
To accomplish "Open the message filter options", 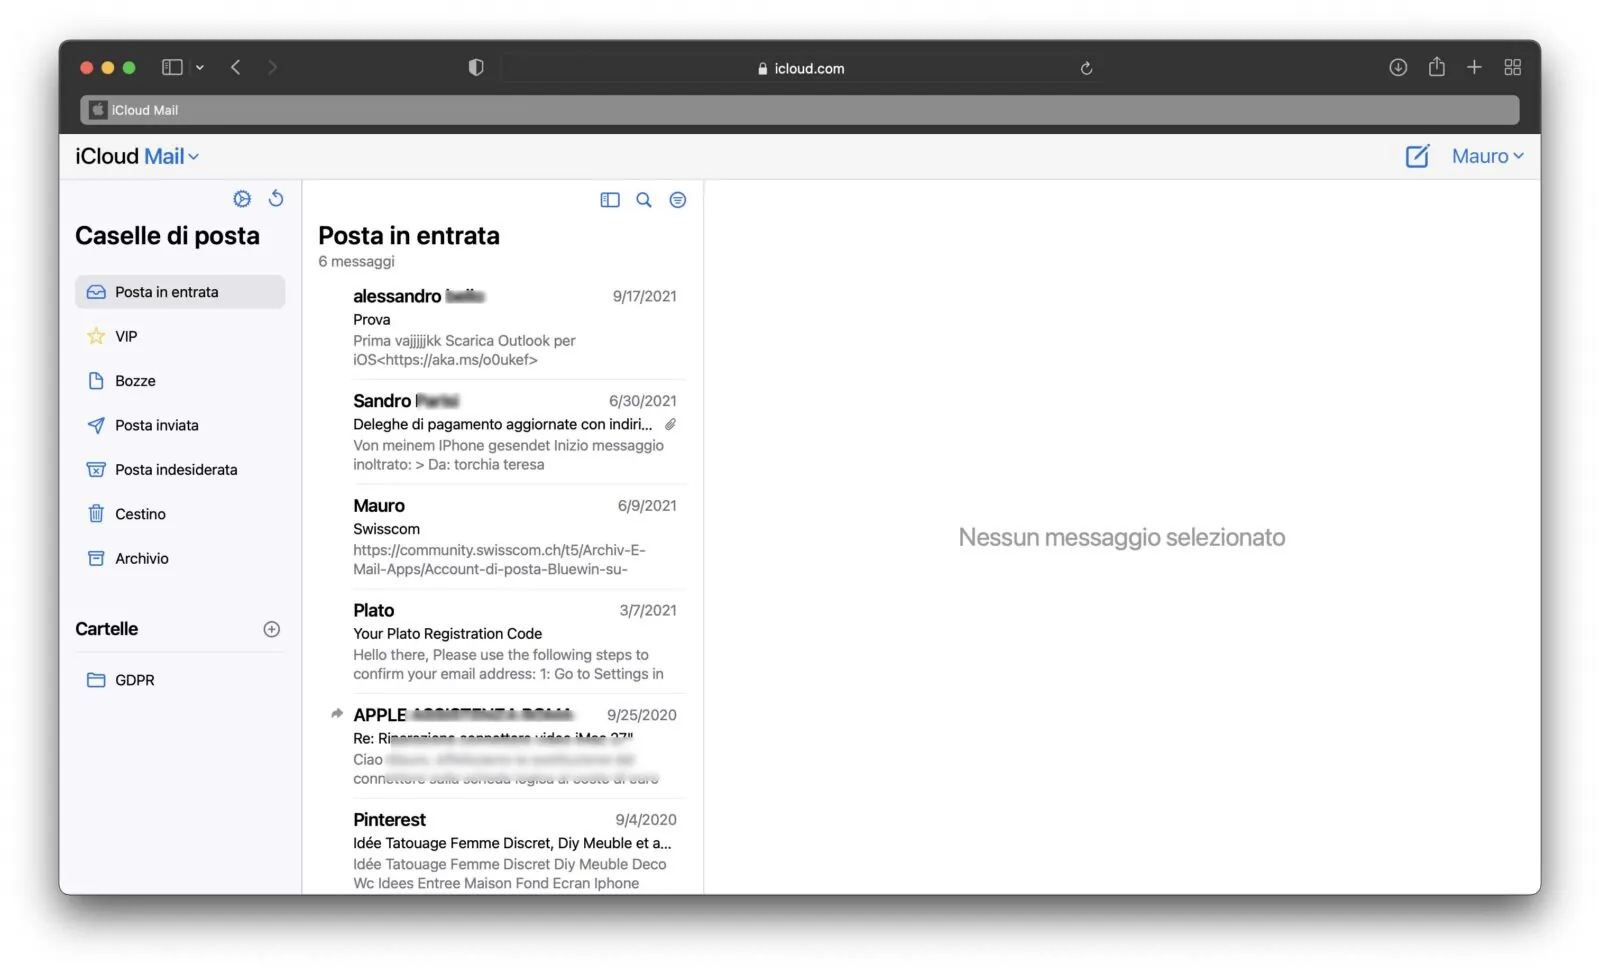I will tap(678, 200).
